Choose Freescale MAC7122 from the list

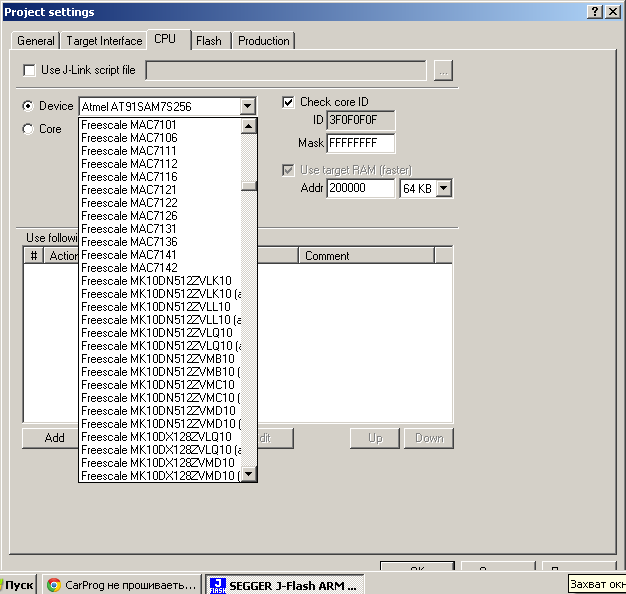160,203
